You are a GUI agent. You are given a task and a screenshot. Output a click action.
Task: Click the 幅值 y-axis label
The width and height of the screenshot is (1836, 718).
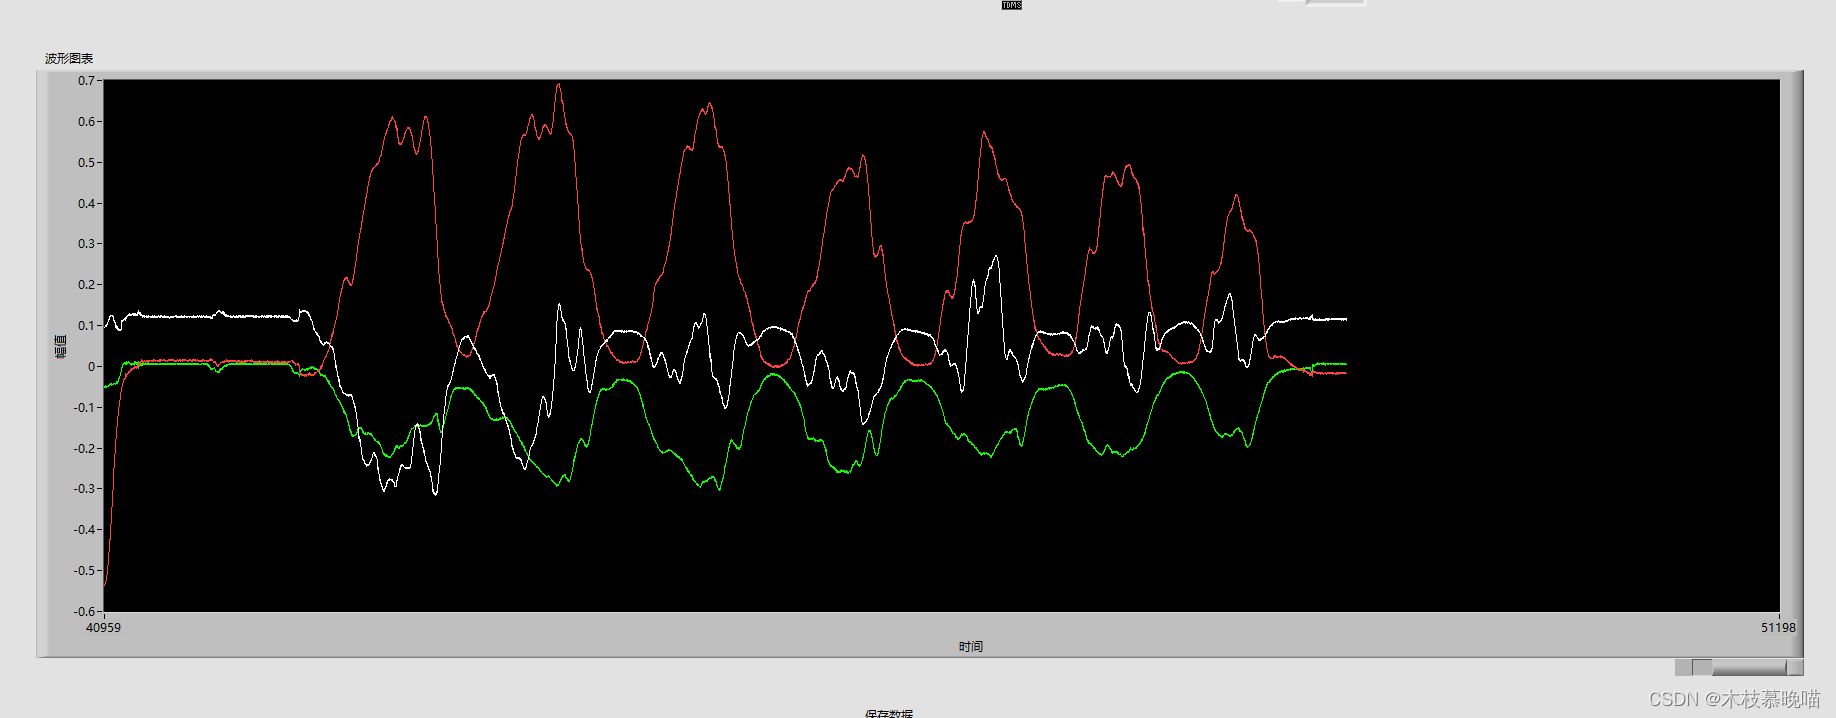pyautogui.click(x=61, y=346)
